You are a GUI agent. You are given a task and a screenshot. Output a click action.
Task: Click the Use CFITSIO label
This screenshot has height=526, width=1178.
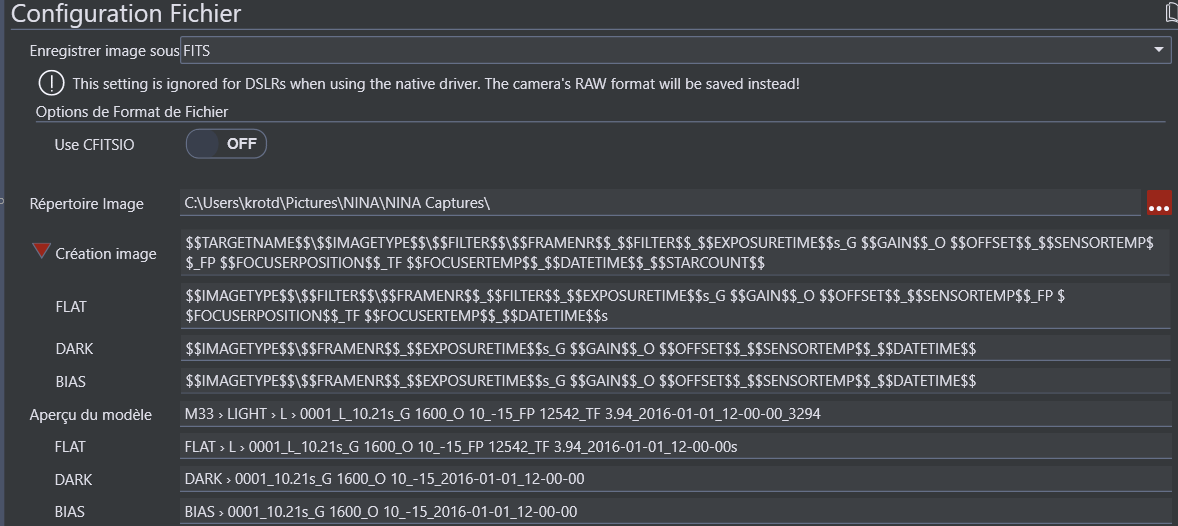point(94,145)
